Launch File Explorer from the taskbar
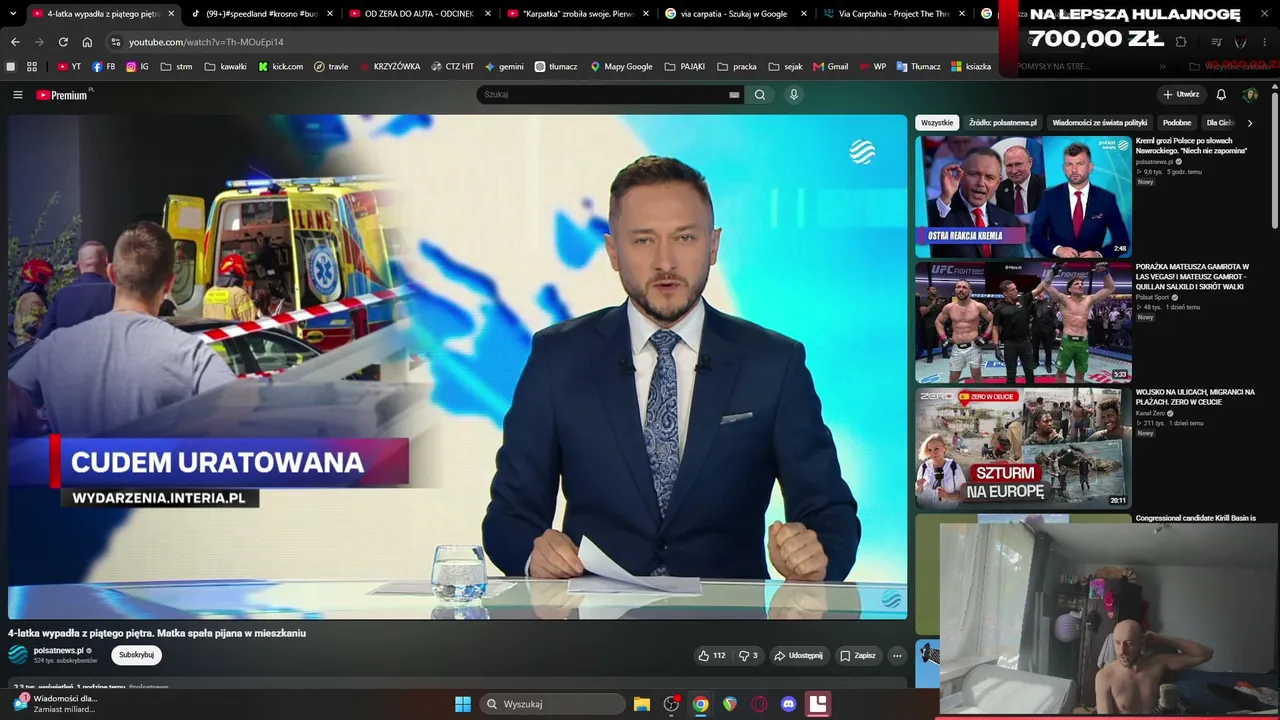Image resolution: width=1280 pixels, height=720 pixels. 642,704
